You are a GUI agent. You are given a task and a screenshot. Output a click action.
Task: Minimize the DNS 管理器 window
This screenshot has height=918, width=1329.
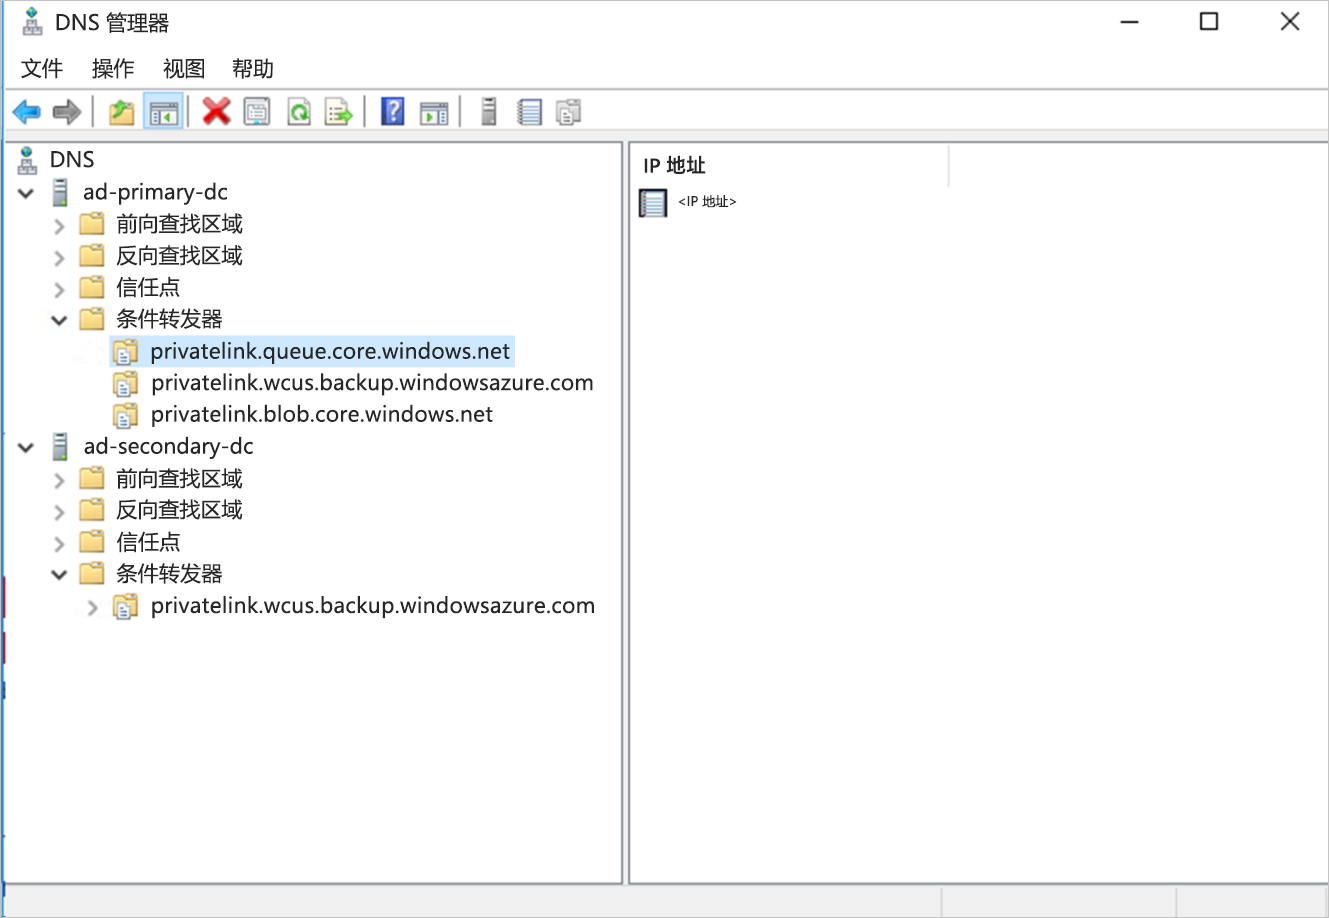(1129, 21)
